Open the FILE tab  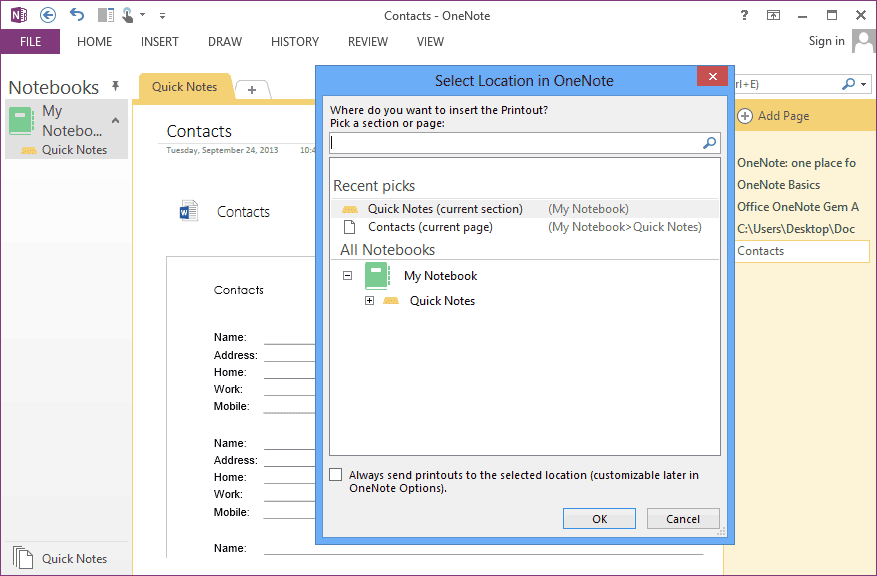[30, 42]
